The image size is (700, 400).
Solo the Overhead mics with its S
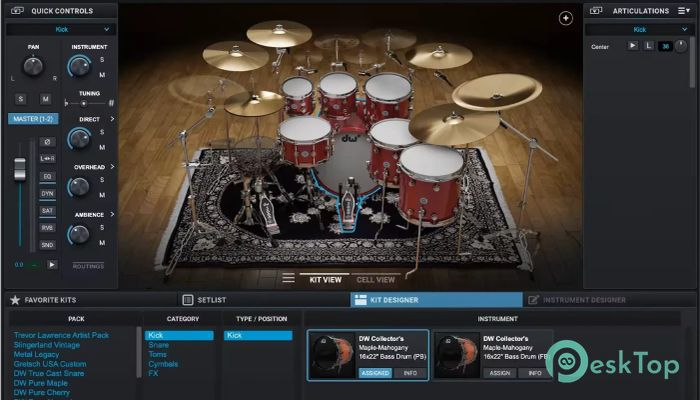click(102, 180)
